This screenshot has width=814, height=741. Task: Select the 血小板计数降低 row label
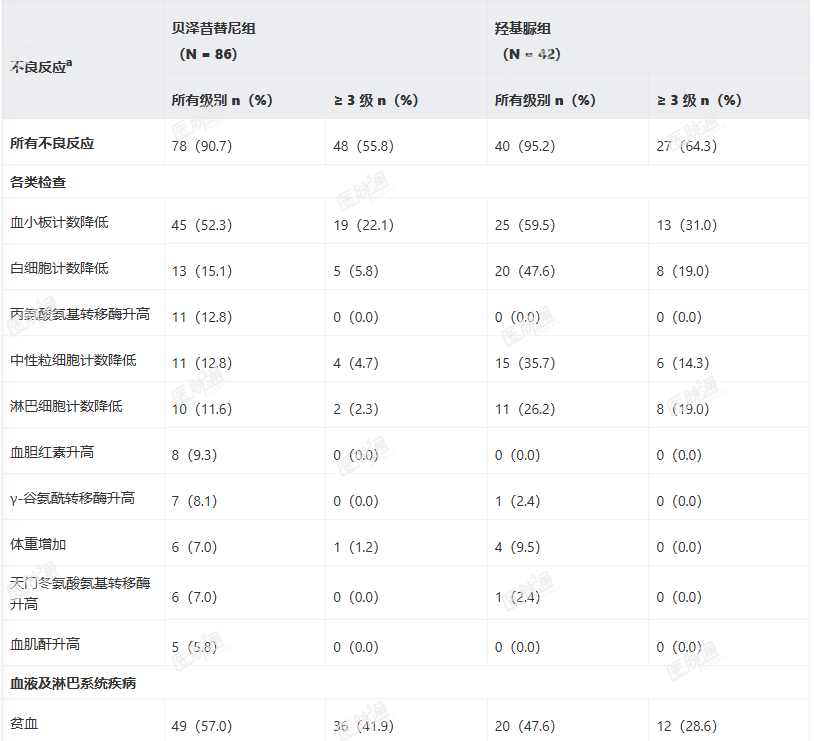pos(59,222)
